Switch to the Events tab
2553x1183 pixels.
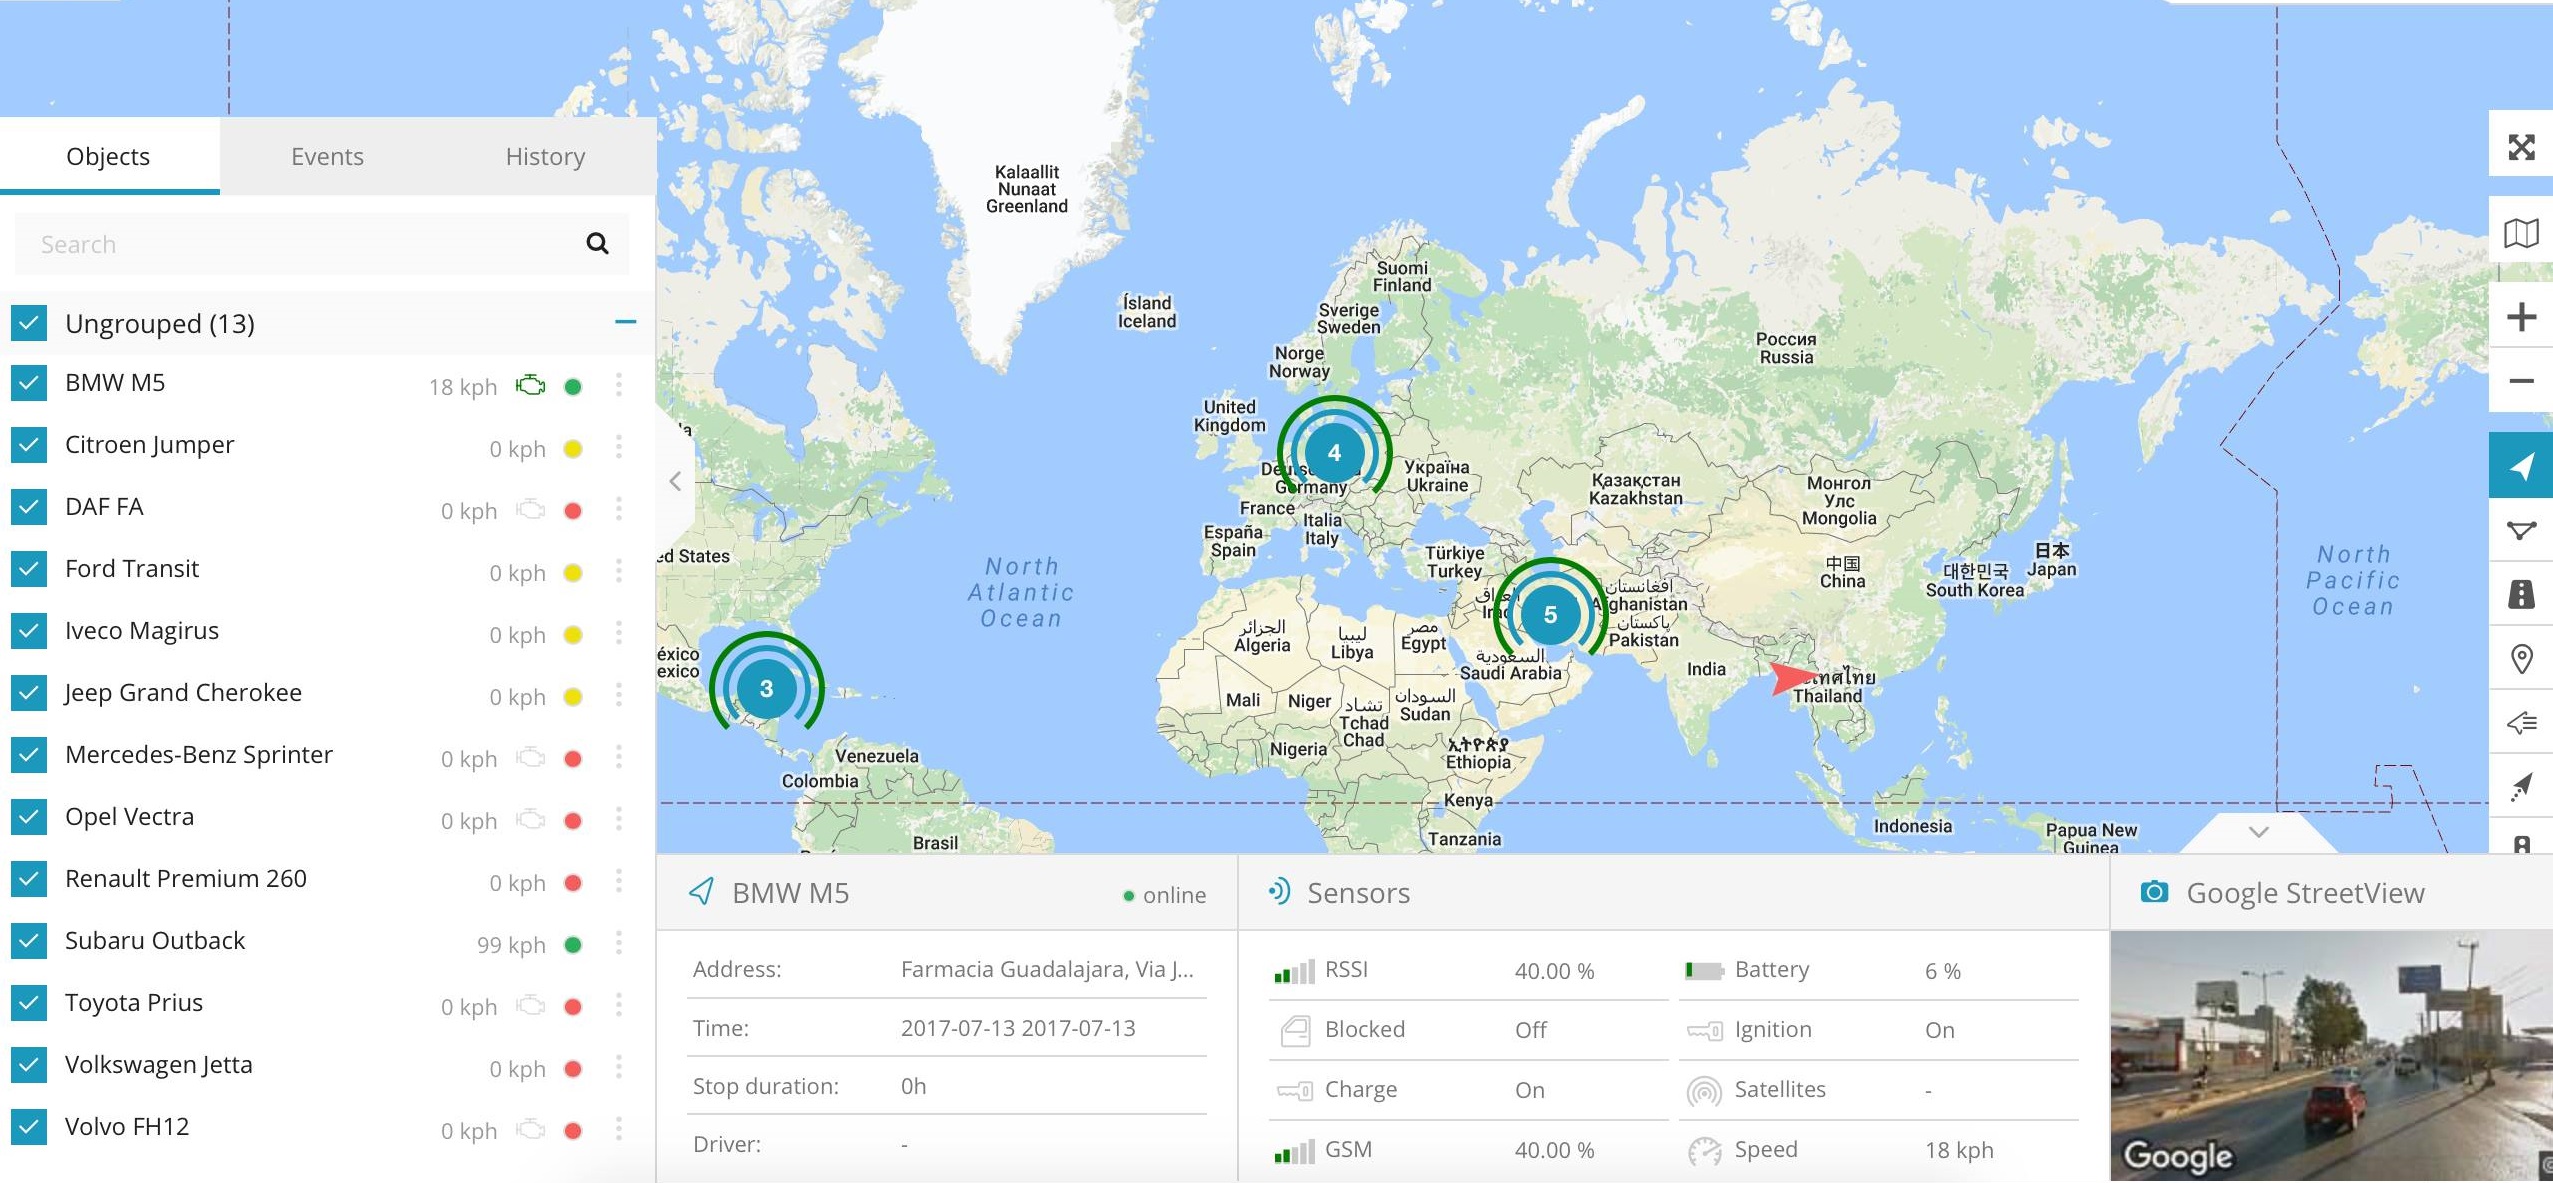[327, 156]
